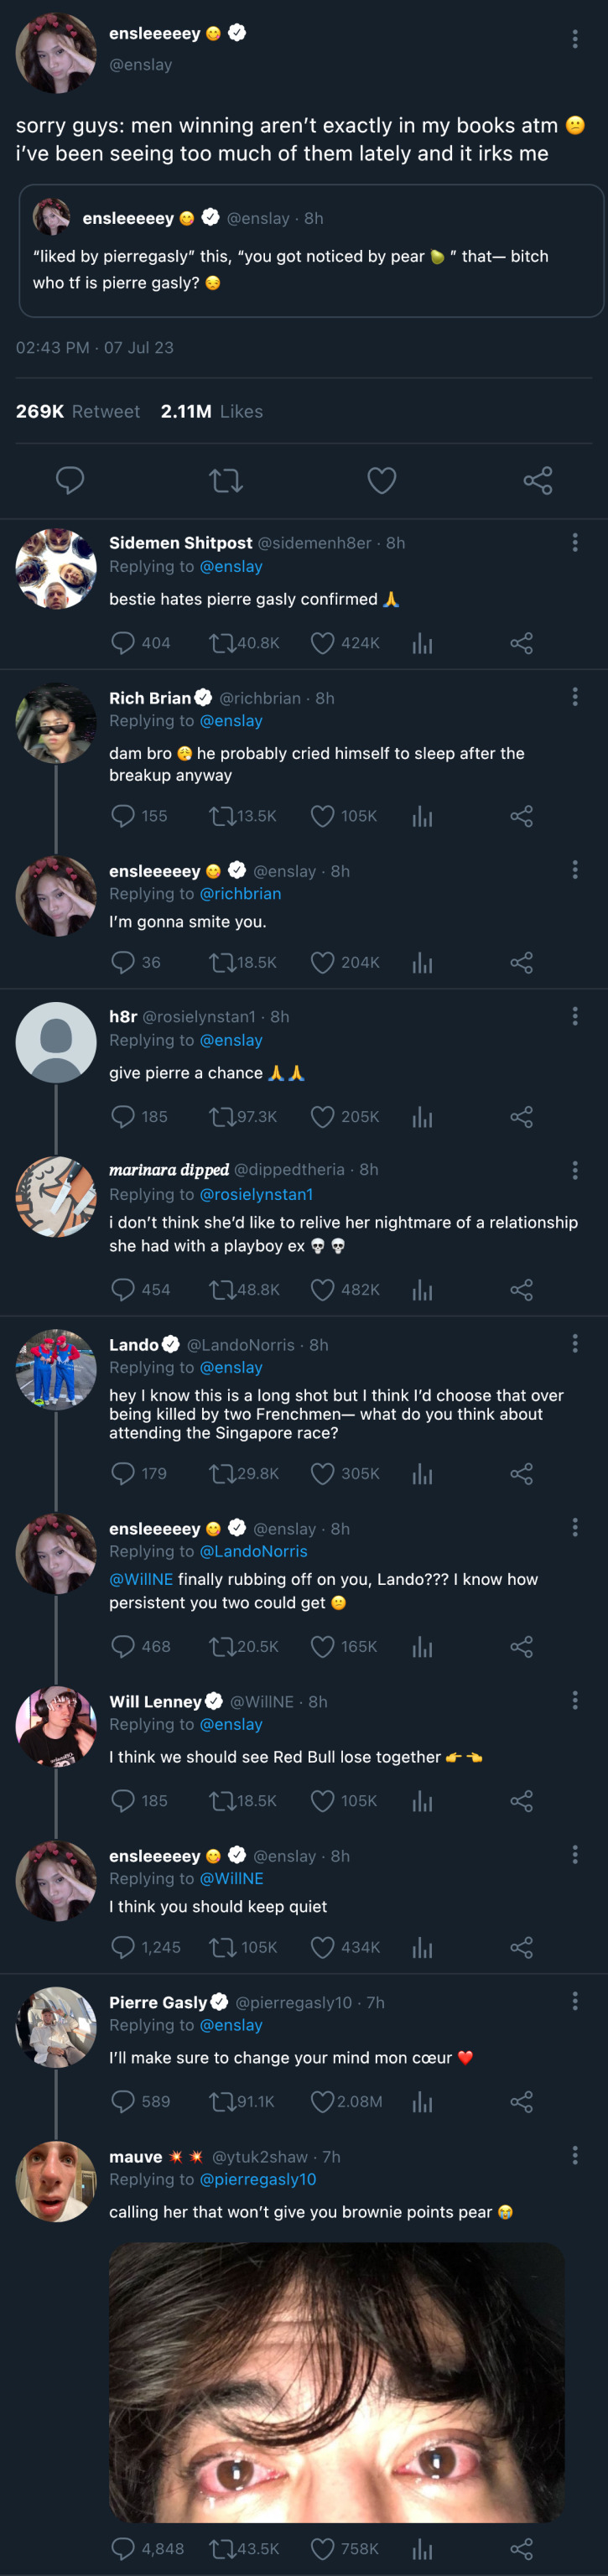This screenshot has width=608, height=2576.
Task: Open the @pierregasly10 mention link
Action: coord(257,2179)
